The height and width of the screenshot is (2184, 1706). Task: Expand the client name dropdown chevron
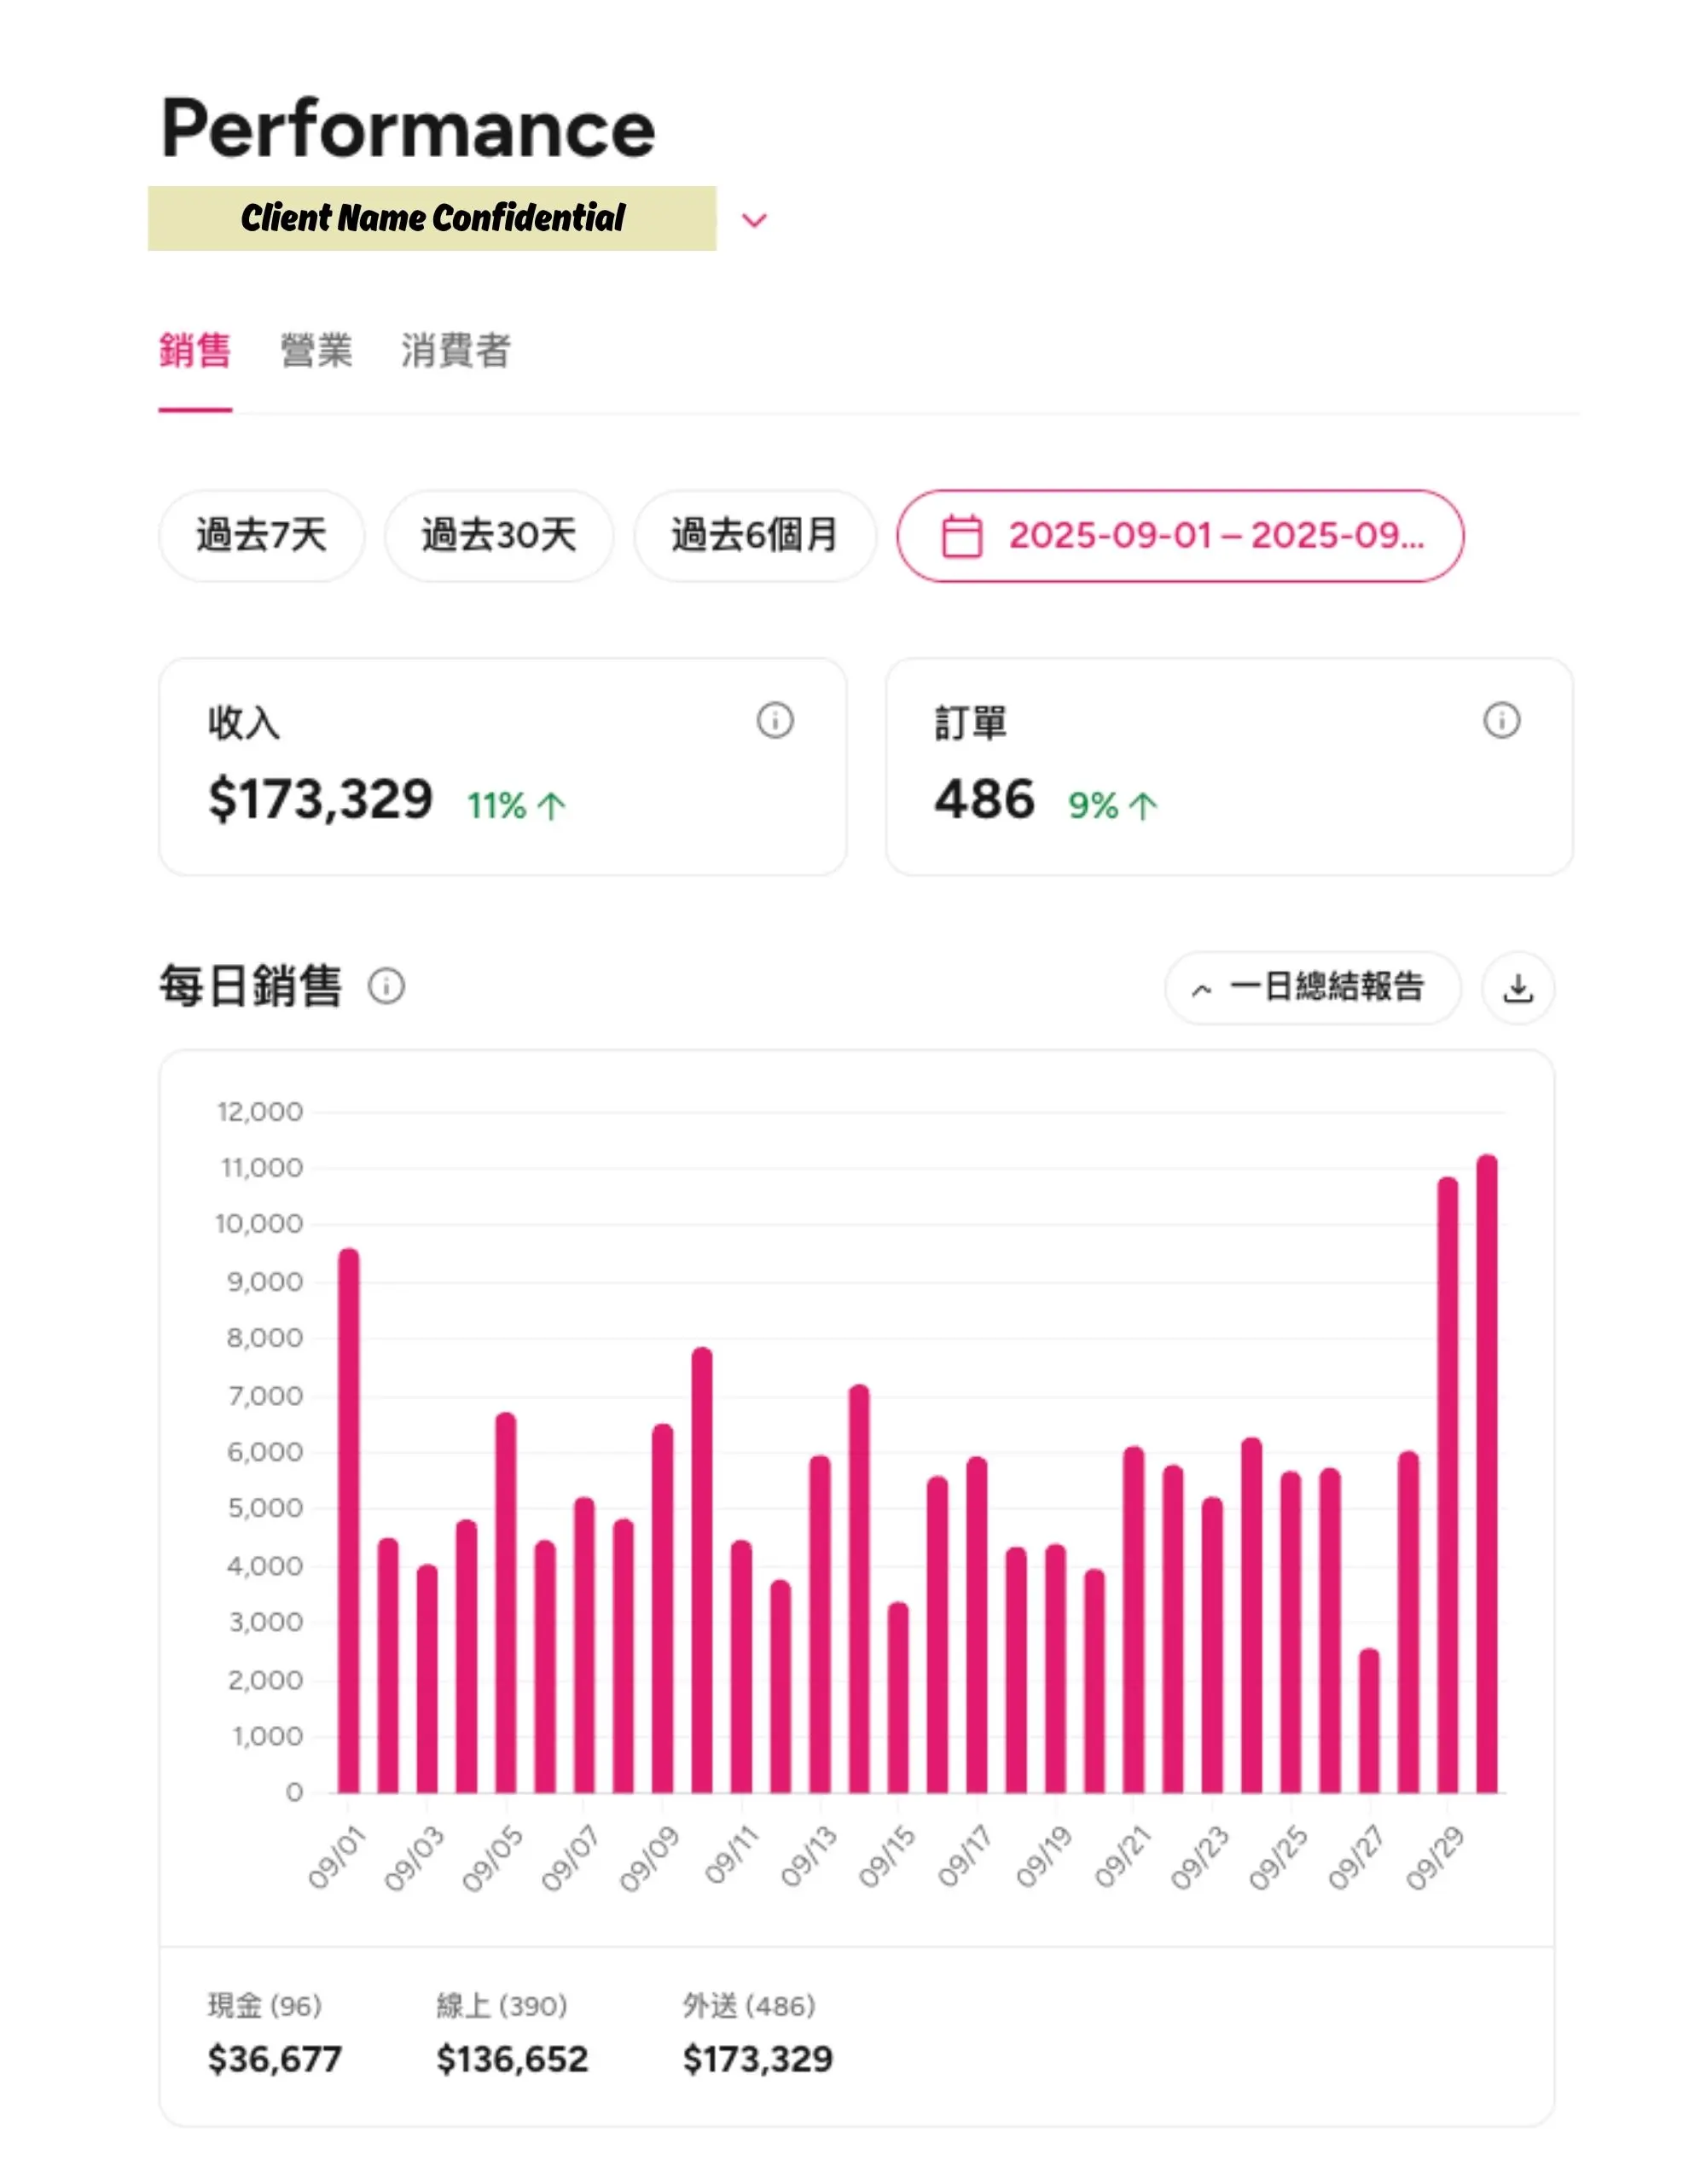click(754, 220)
